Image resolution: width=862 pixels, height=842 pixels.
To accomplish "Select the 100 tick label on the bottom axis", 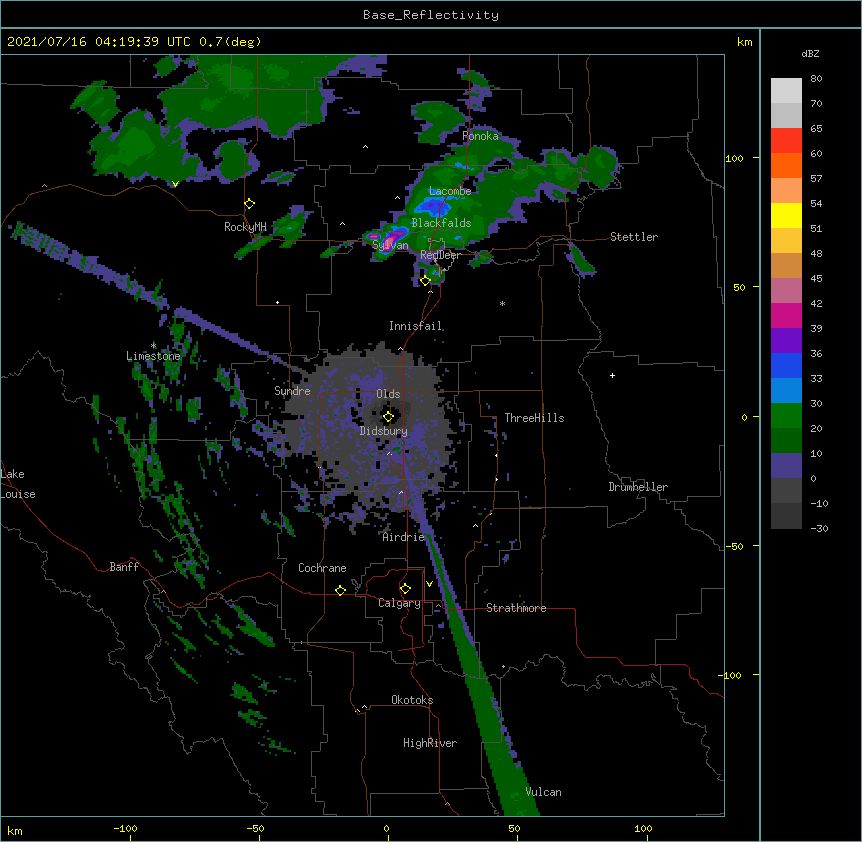I will [x=643, y=828].
